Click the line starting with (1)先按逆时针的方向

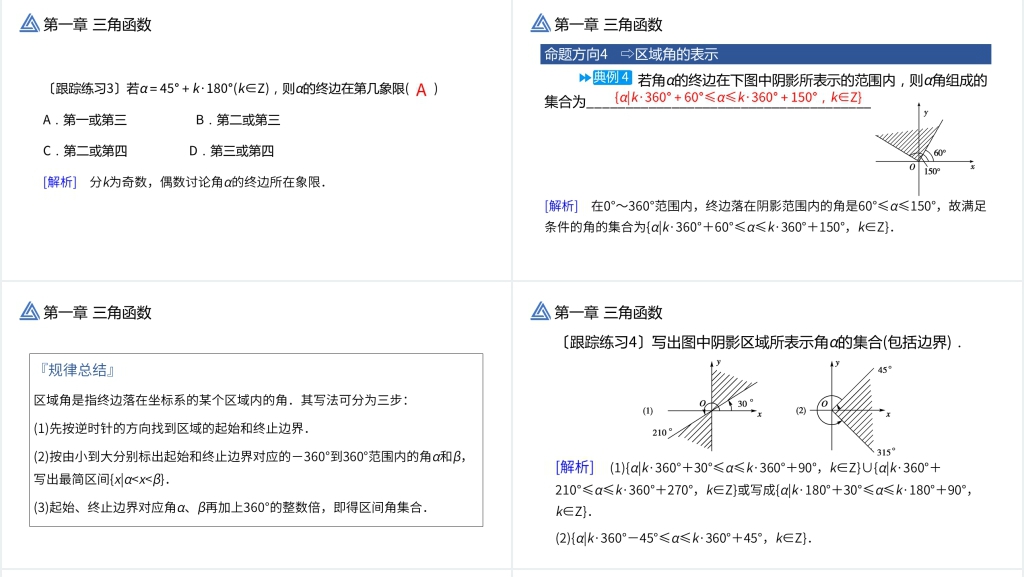pyautogui.click(x=171, y=429)
